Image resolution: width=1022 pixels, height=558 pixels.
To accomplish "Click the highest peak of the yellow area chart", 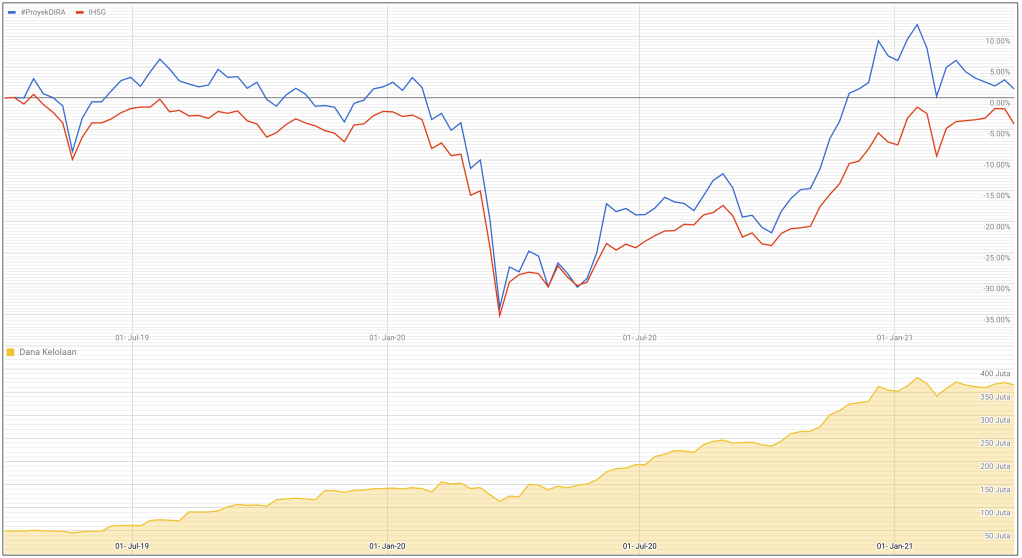I will 917,378.
